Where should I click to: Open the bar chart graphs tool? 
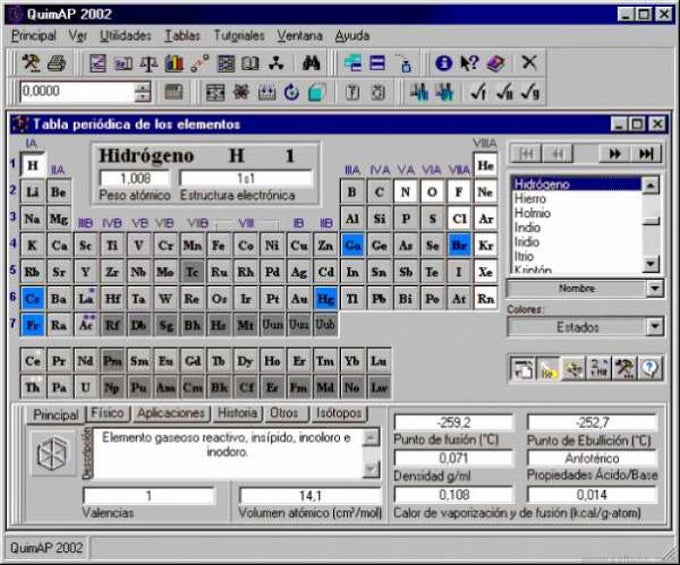[174, 63]
